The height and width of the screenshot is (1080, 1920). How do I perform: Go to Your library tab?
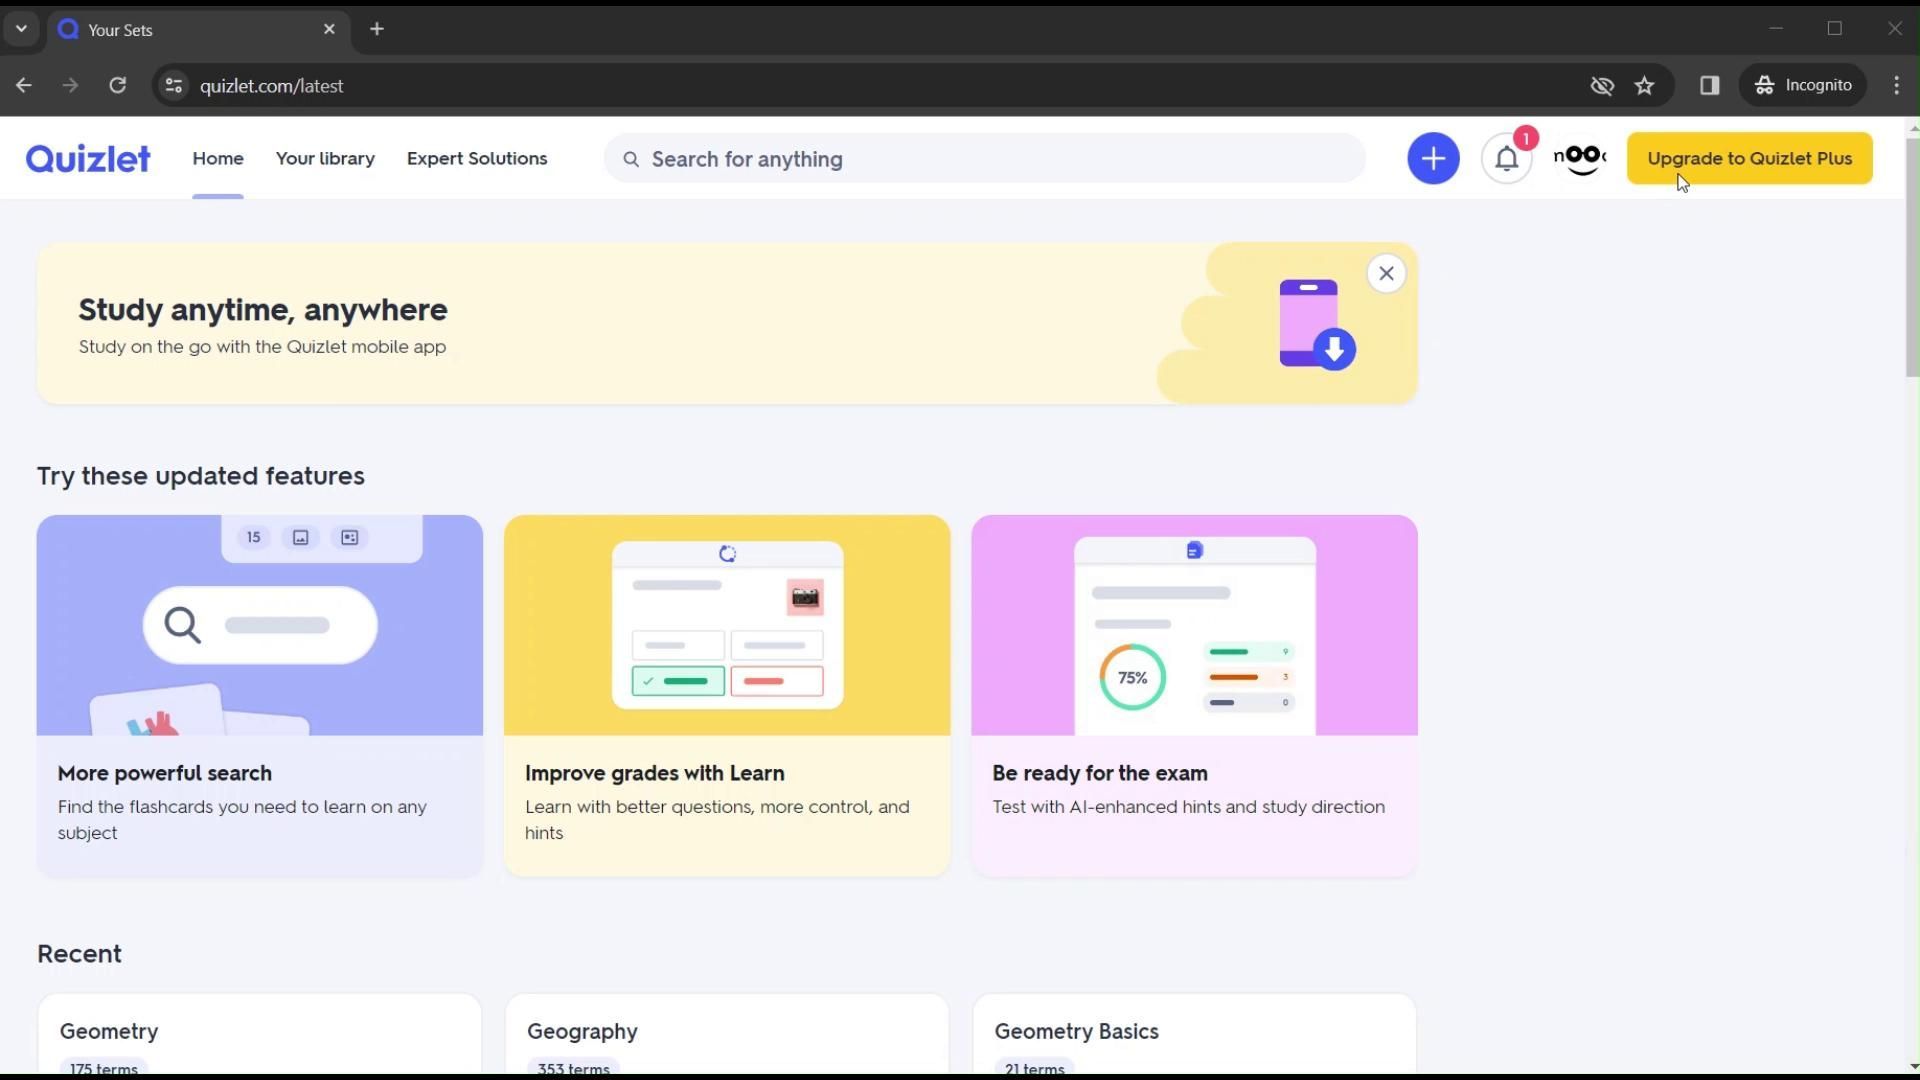(x=325, y=159)
